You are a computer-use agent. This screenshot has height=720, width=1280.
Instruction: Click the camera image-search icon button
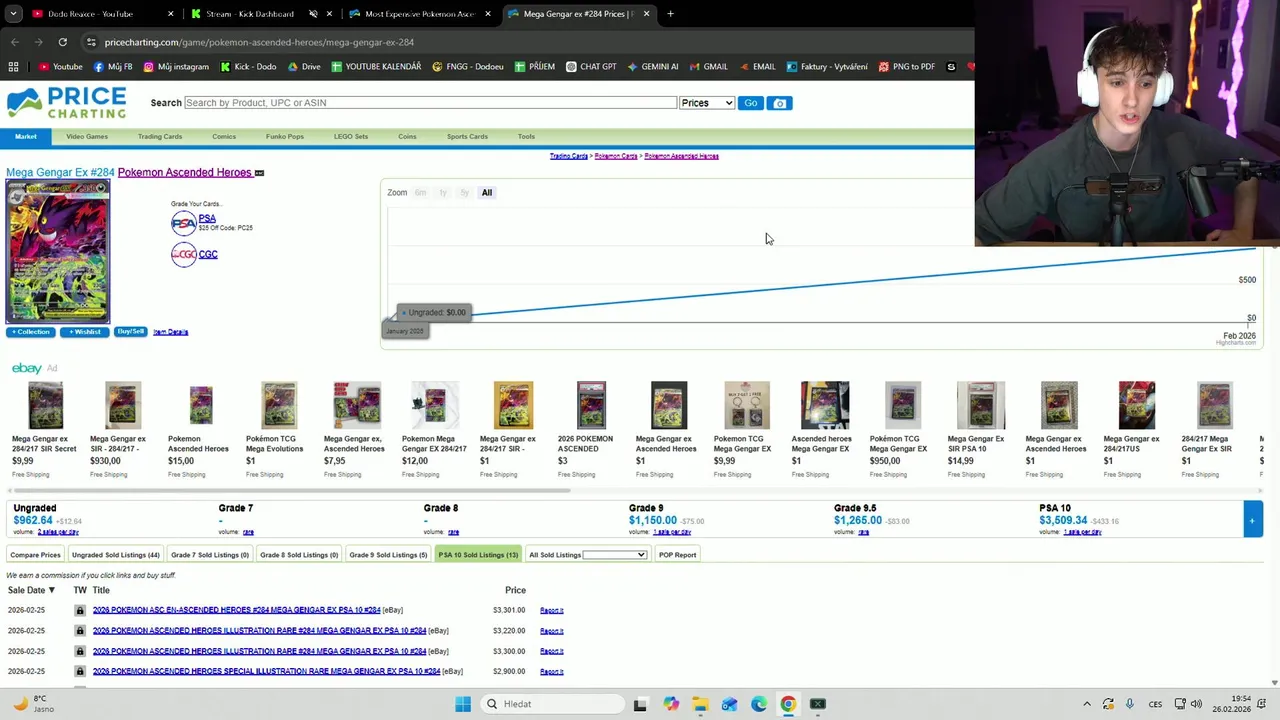(x=780, y=103)
